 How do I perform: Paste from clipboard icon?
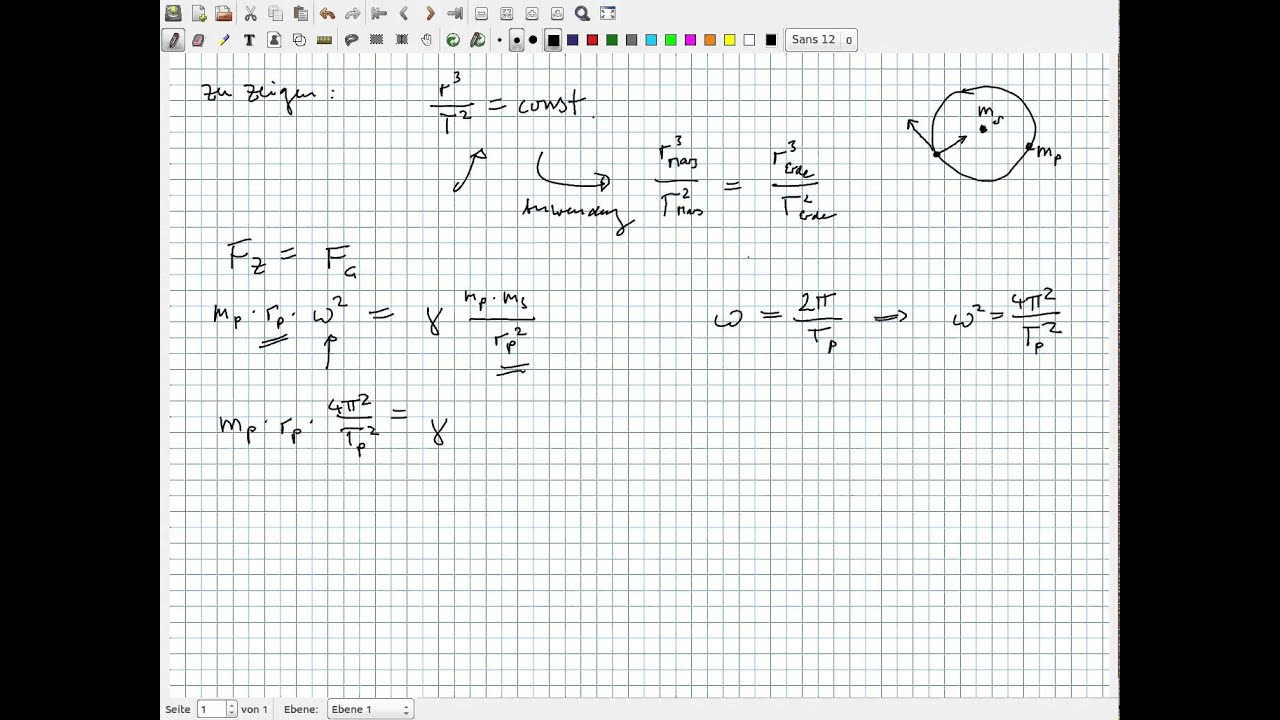(300, 13)
